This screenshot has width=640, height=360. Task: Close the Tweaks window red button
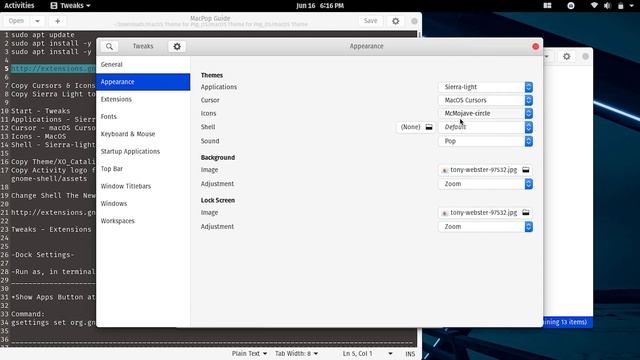(x=536, y=47)
